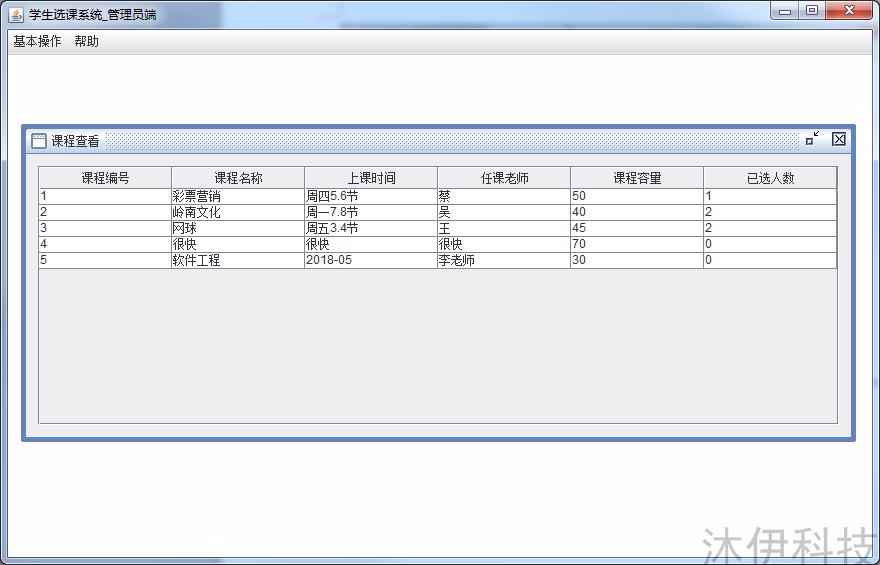The image size is (880, 565).
Task: Open the 帮助 menu
Action: tap(86, 42)
